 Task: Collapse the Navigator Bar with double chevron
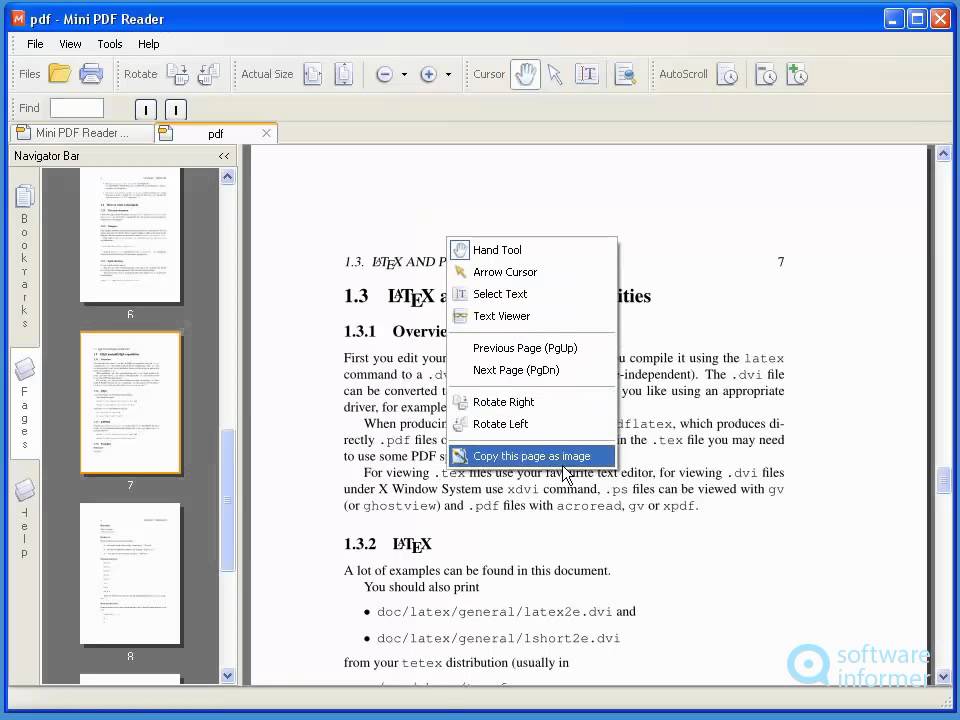tap(224, 156)
